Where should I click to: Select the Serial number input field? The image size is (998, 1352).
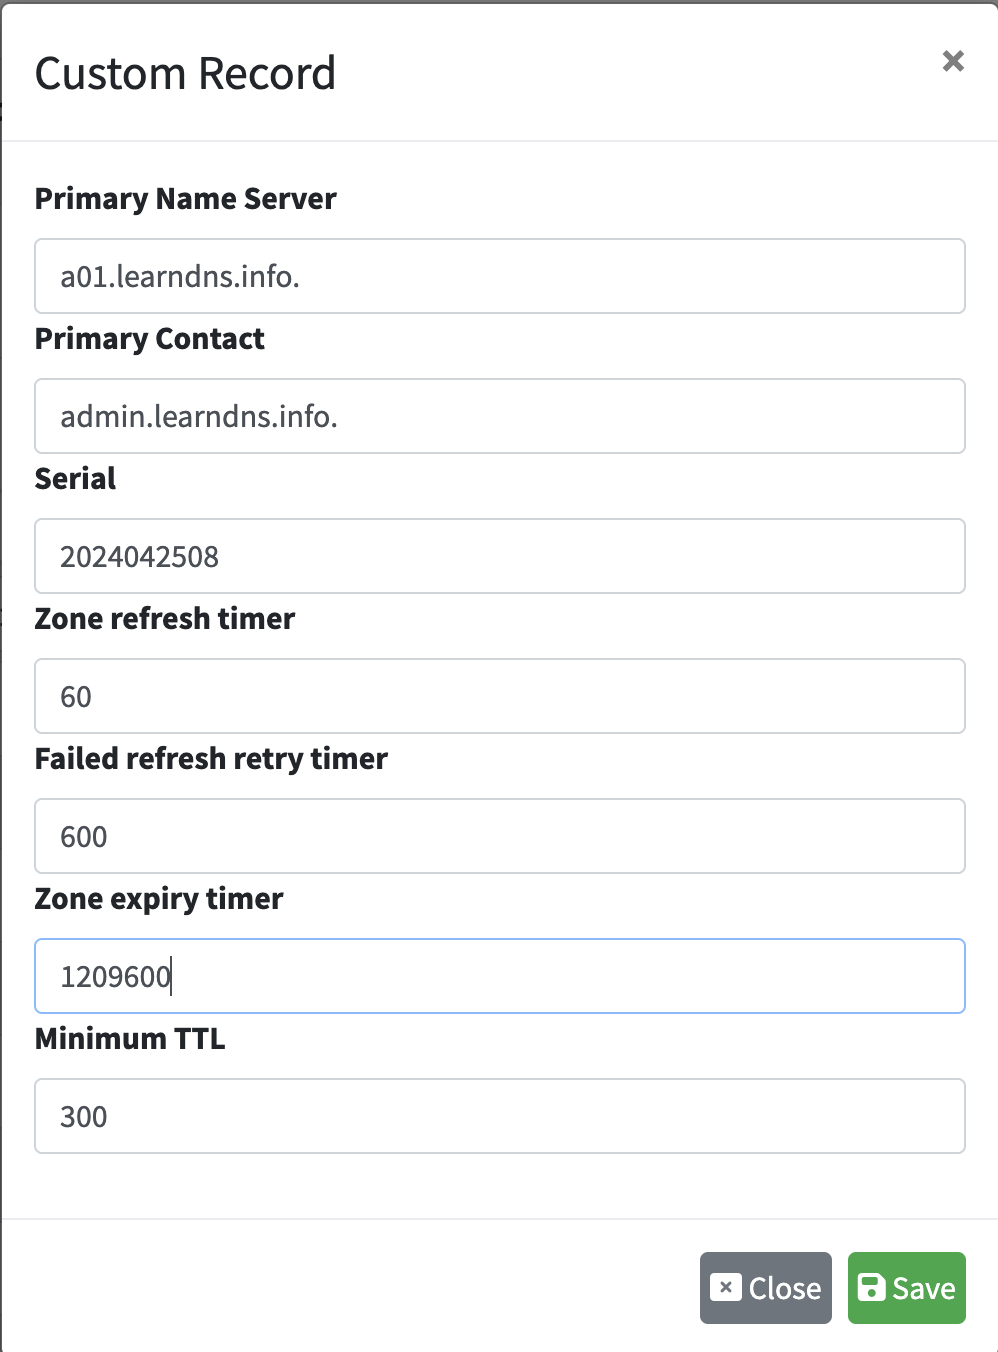(500, 556)
